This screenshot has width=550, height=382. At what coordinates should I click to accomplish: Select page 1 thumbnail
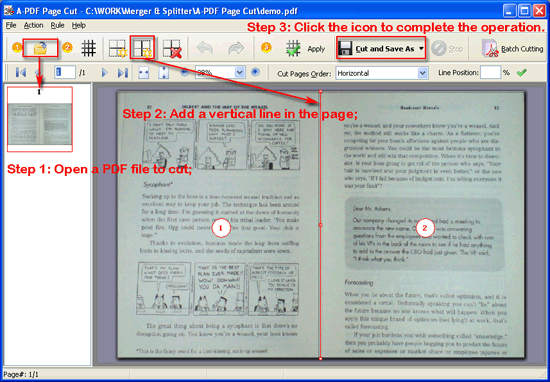click(40, 119)
